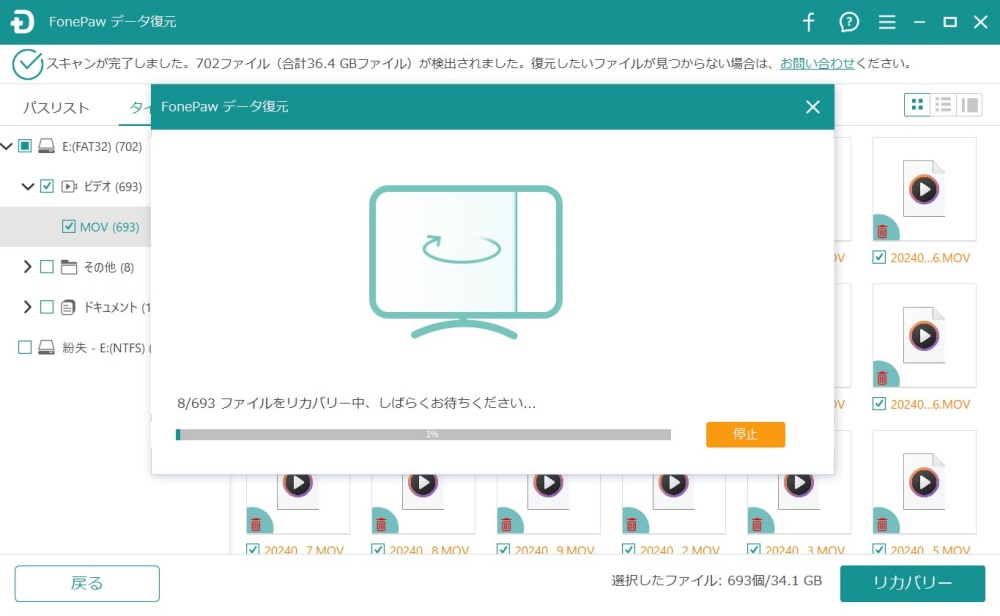1000x616 pixels.
Task: Click the deleted trash badge on 20240...8.MOV
Action: [382, 522]
